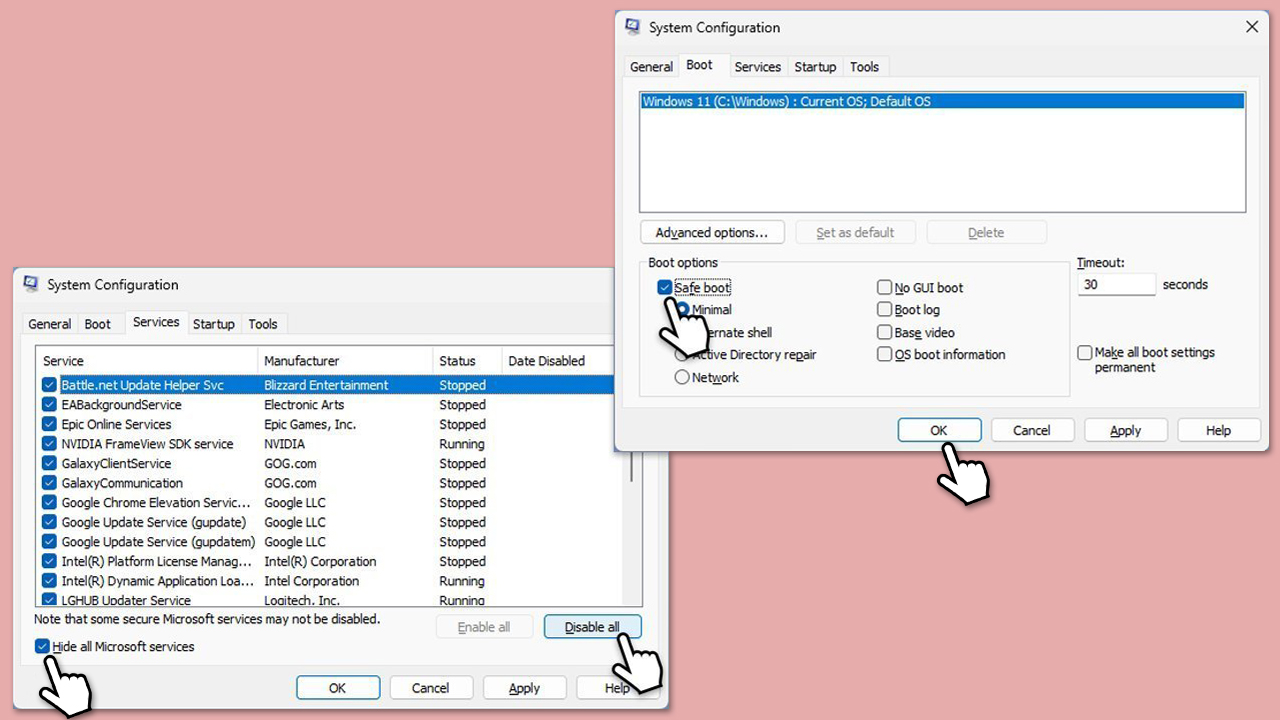The height and width of the screenshot is (720, 1280).
Task: Uncheck the Safe boot checkbox
Action: 665,288
